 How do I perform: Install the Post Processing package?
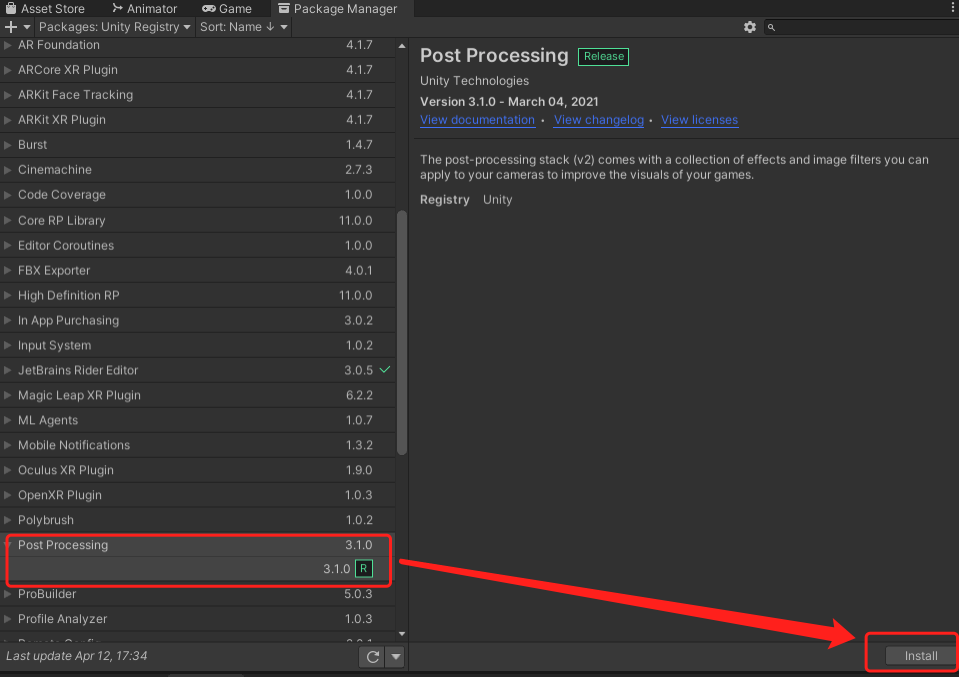point(920,656)
